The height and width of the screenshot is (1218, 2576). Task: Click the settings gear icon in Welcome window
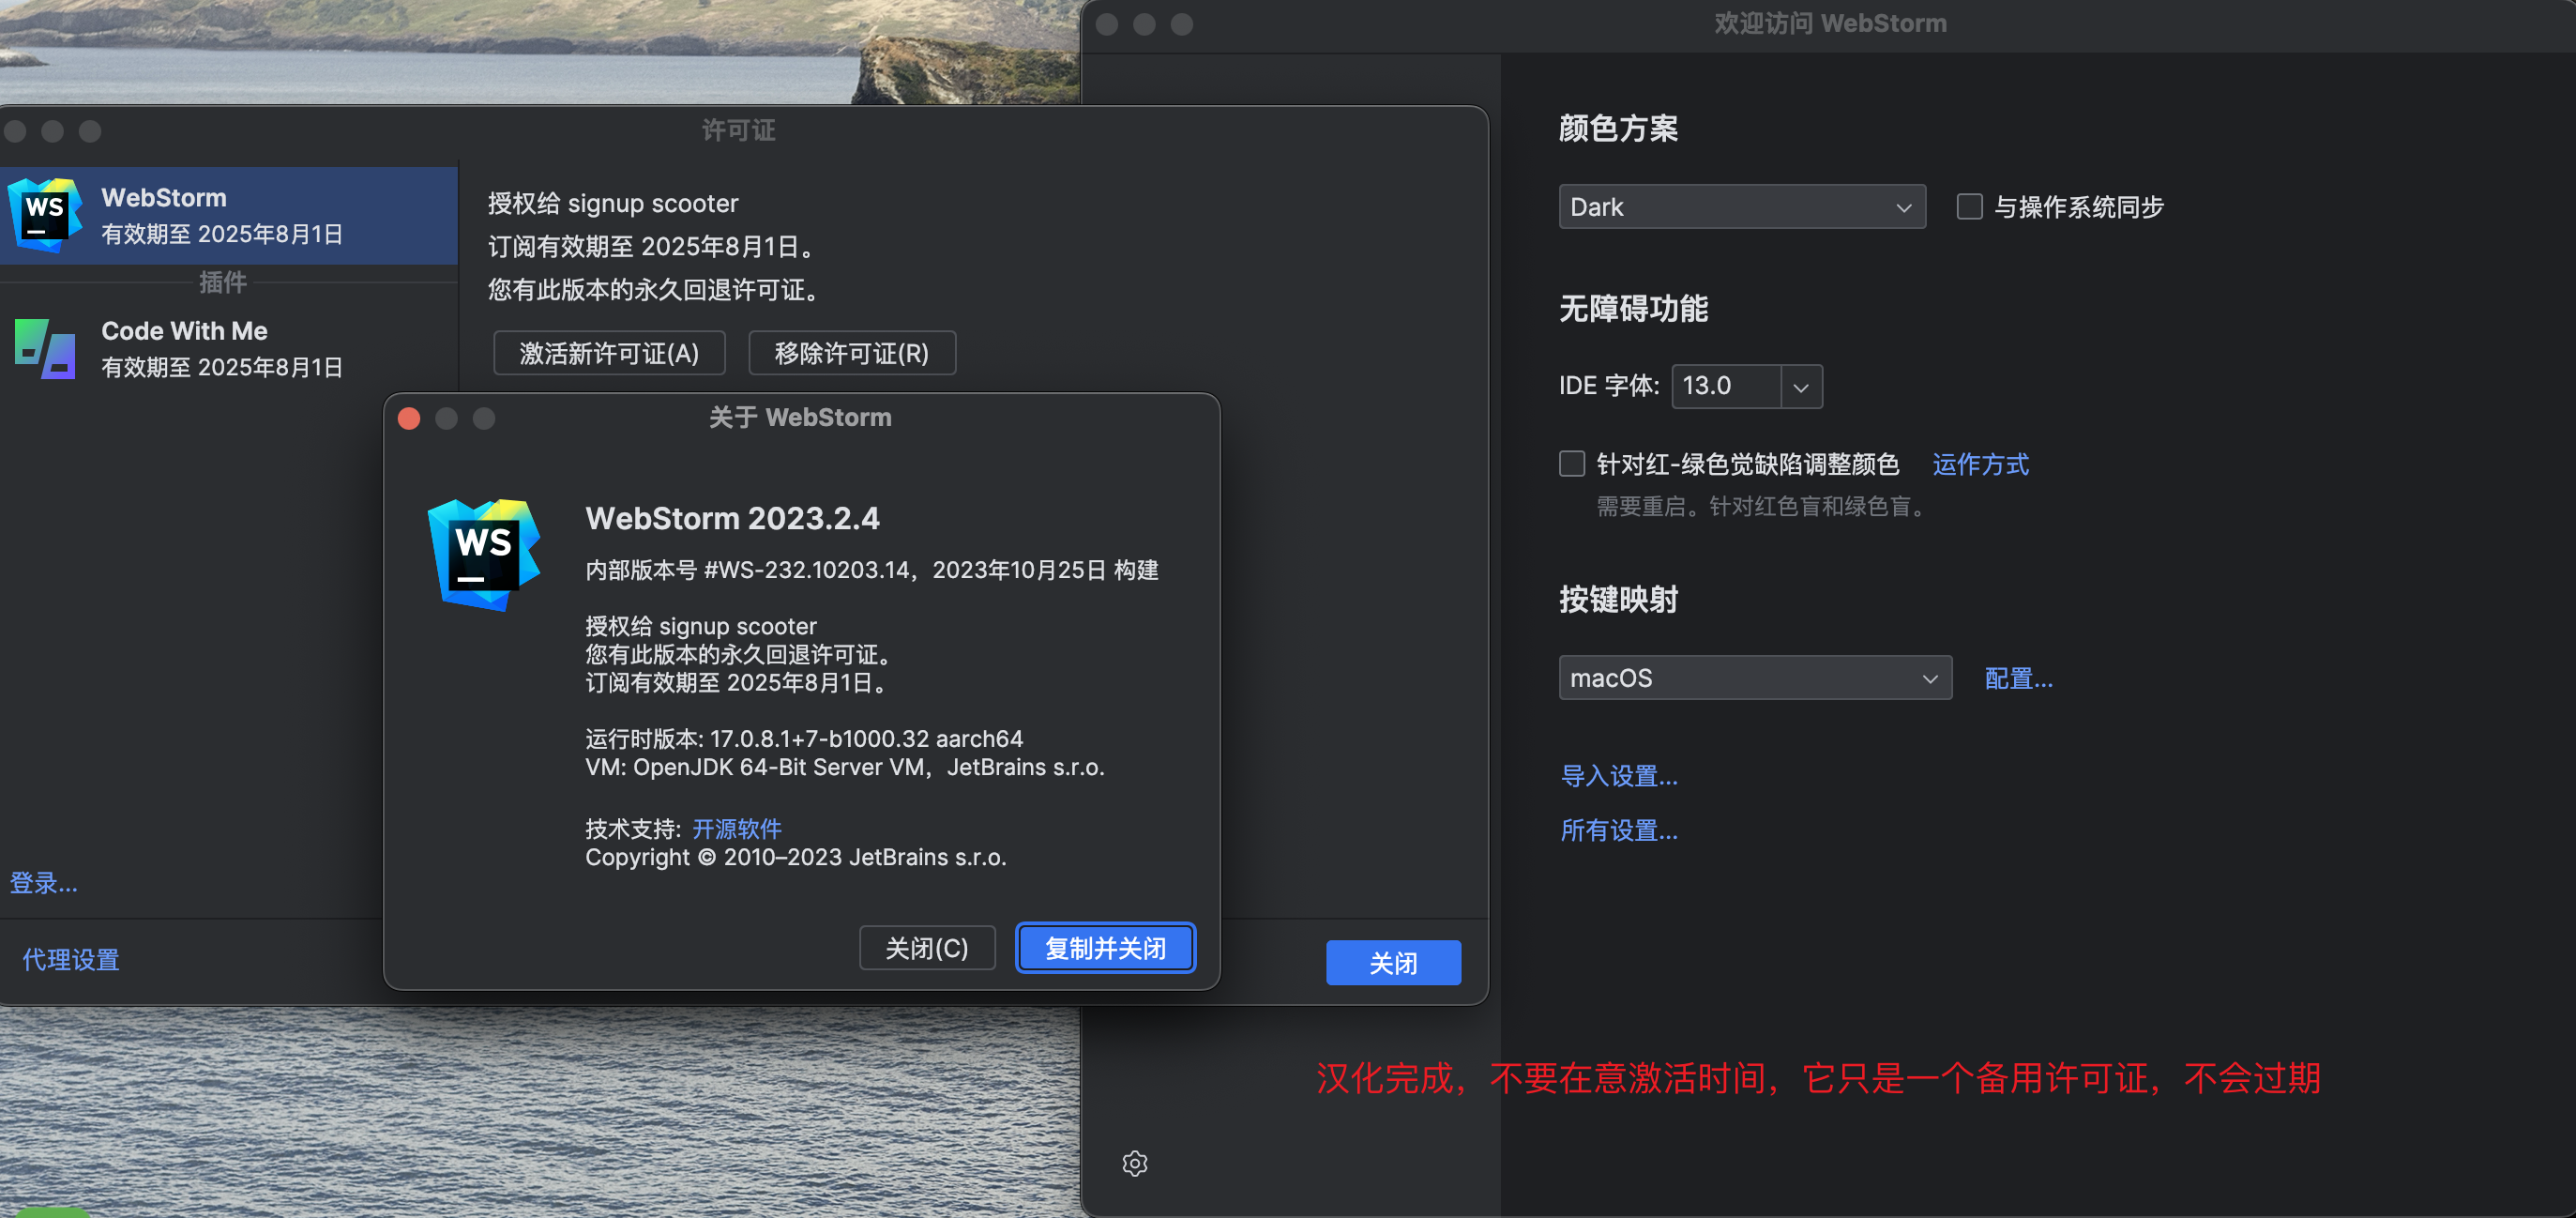click(x=1134, y=1163)
